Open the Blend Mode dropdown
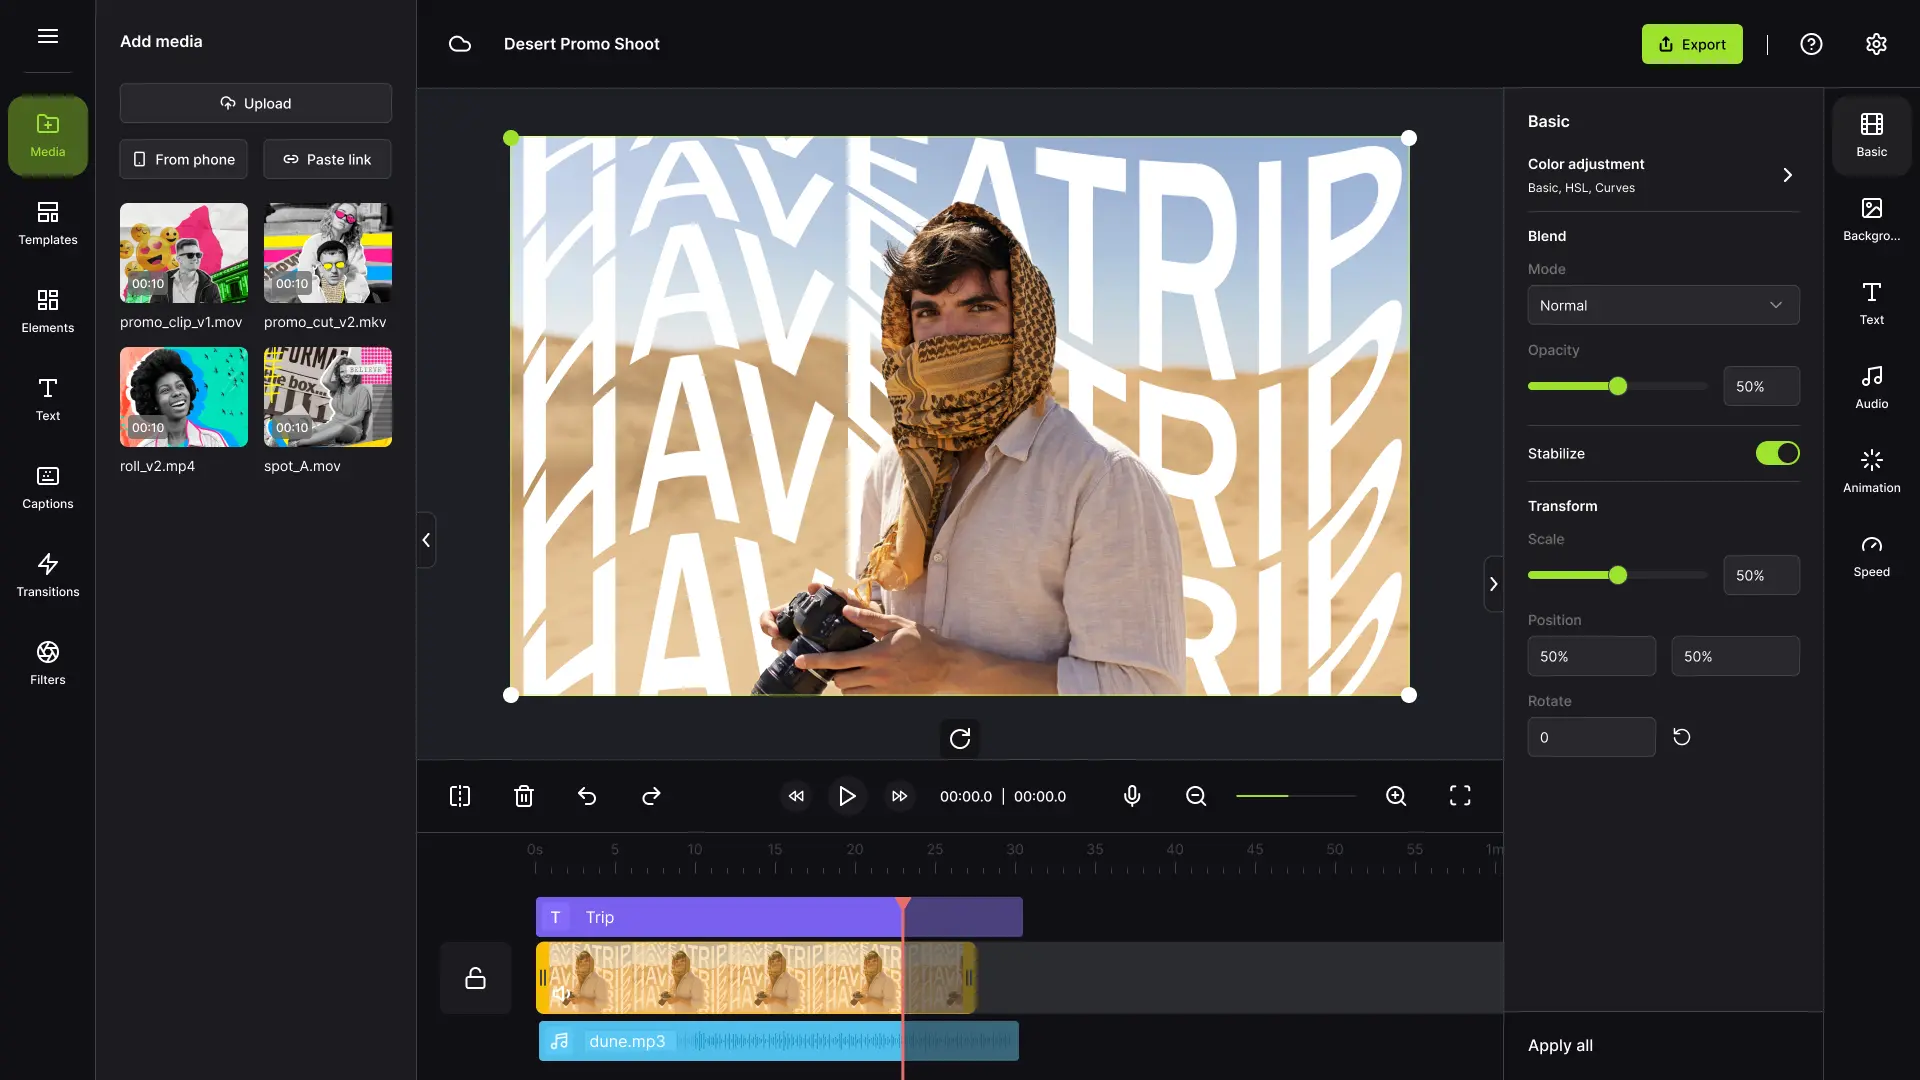This screenshot has width=1920, height=1080. (1664, 305)
